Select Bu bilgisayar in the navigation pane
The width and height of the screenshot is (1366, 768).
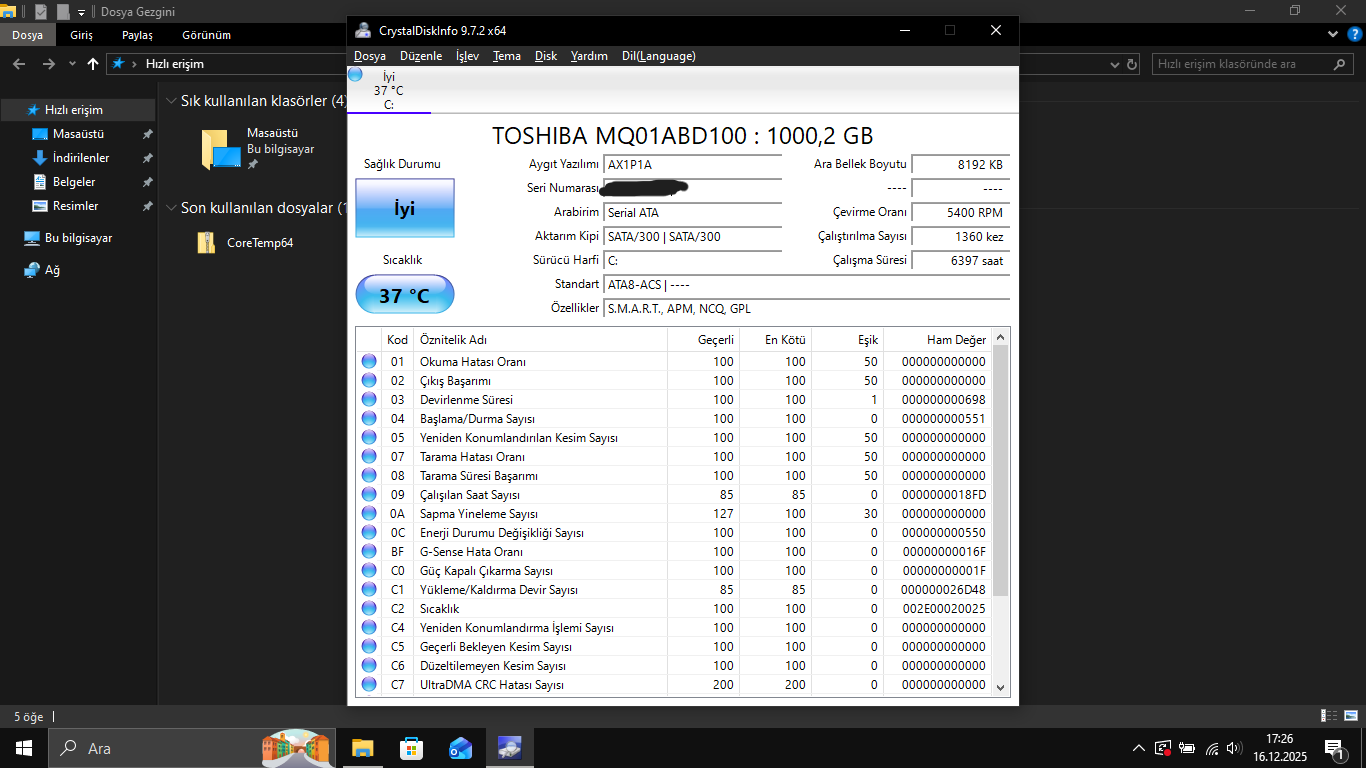click(x=78, y=238)
